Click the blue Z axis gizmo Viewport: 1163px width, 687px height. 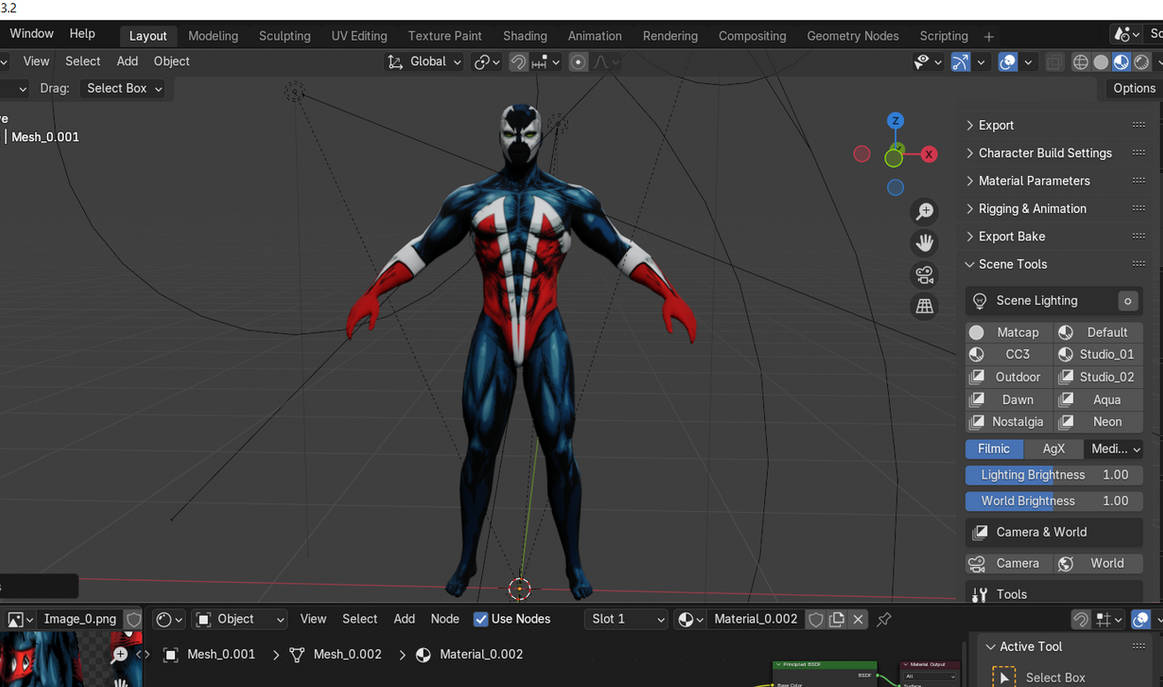click(895, 120)
